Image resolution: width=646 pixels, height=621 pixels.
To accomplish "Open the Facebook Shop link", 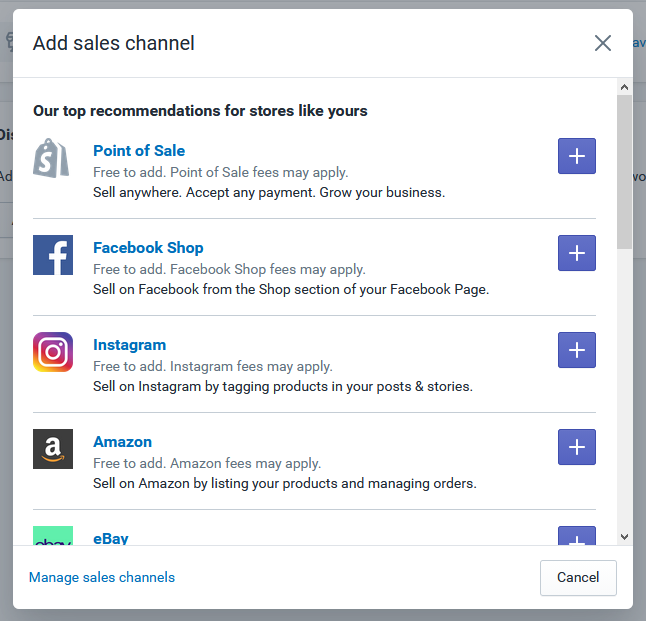I will click(x=148, y=248).
